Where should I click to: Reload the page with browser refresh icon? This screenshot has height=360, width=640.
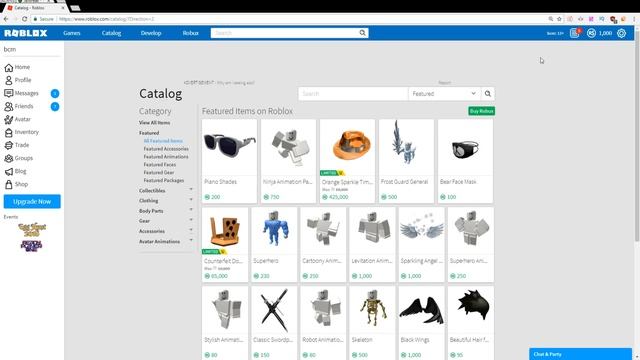[x=24, y=19]
